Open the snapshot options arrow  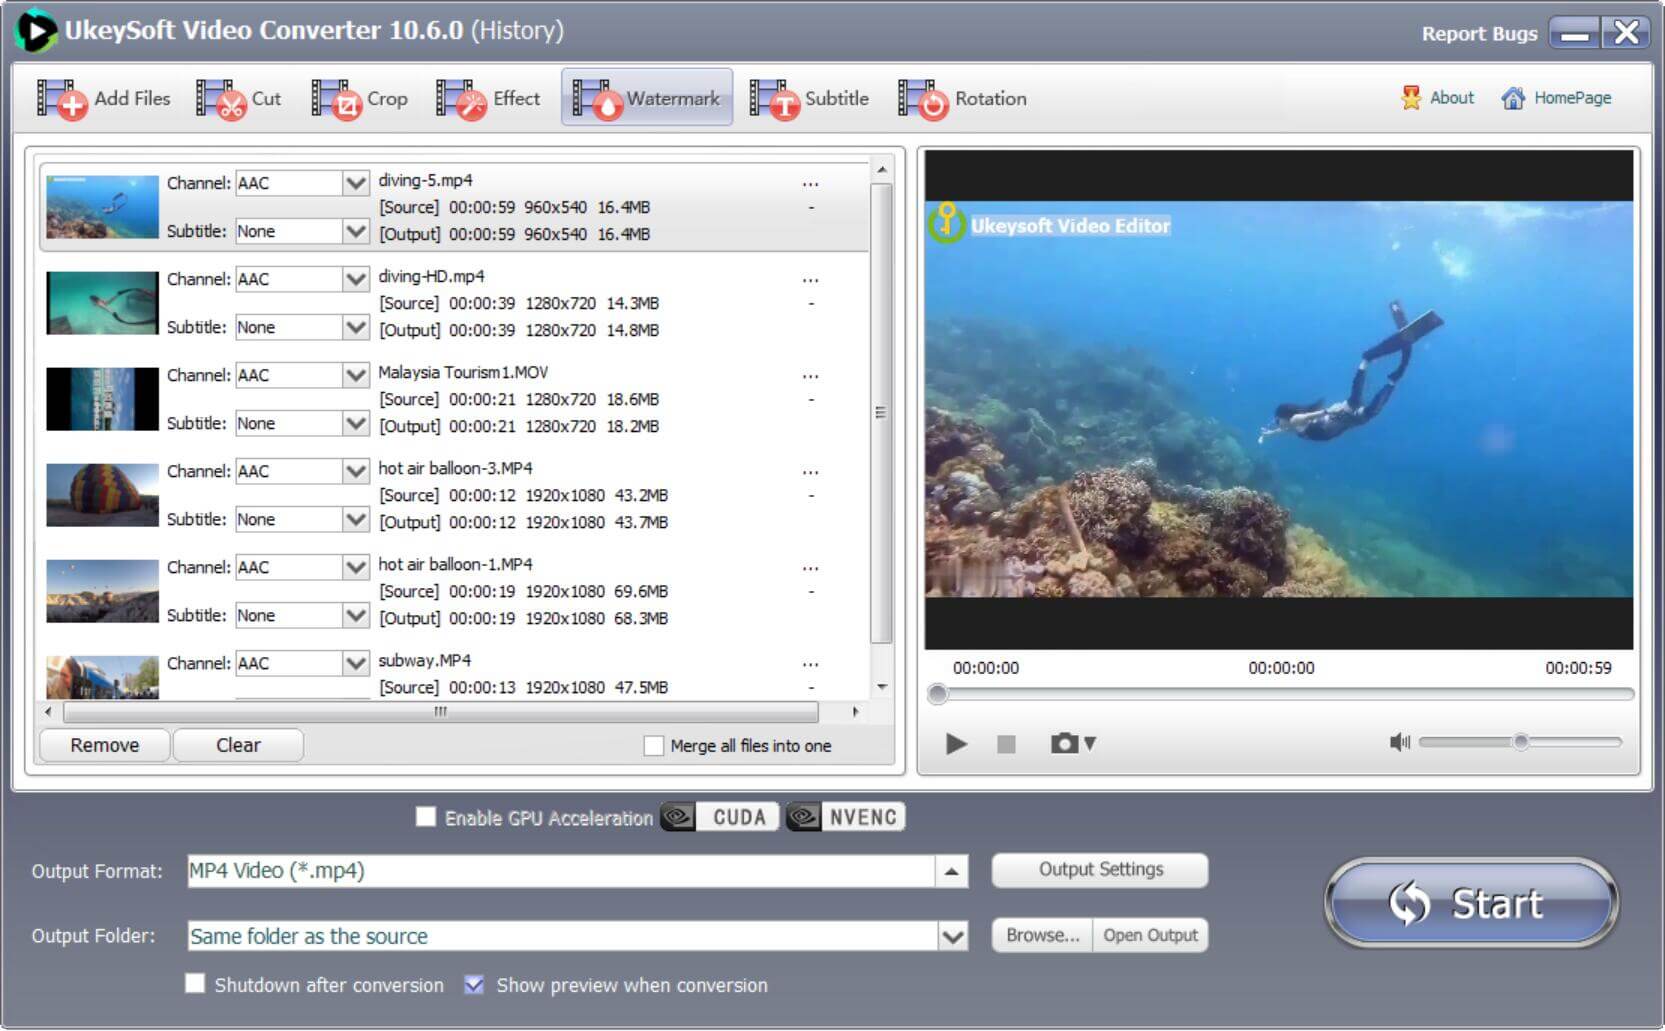point(1090,744)
